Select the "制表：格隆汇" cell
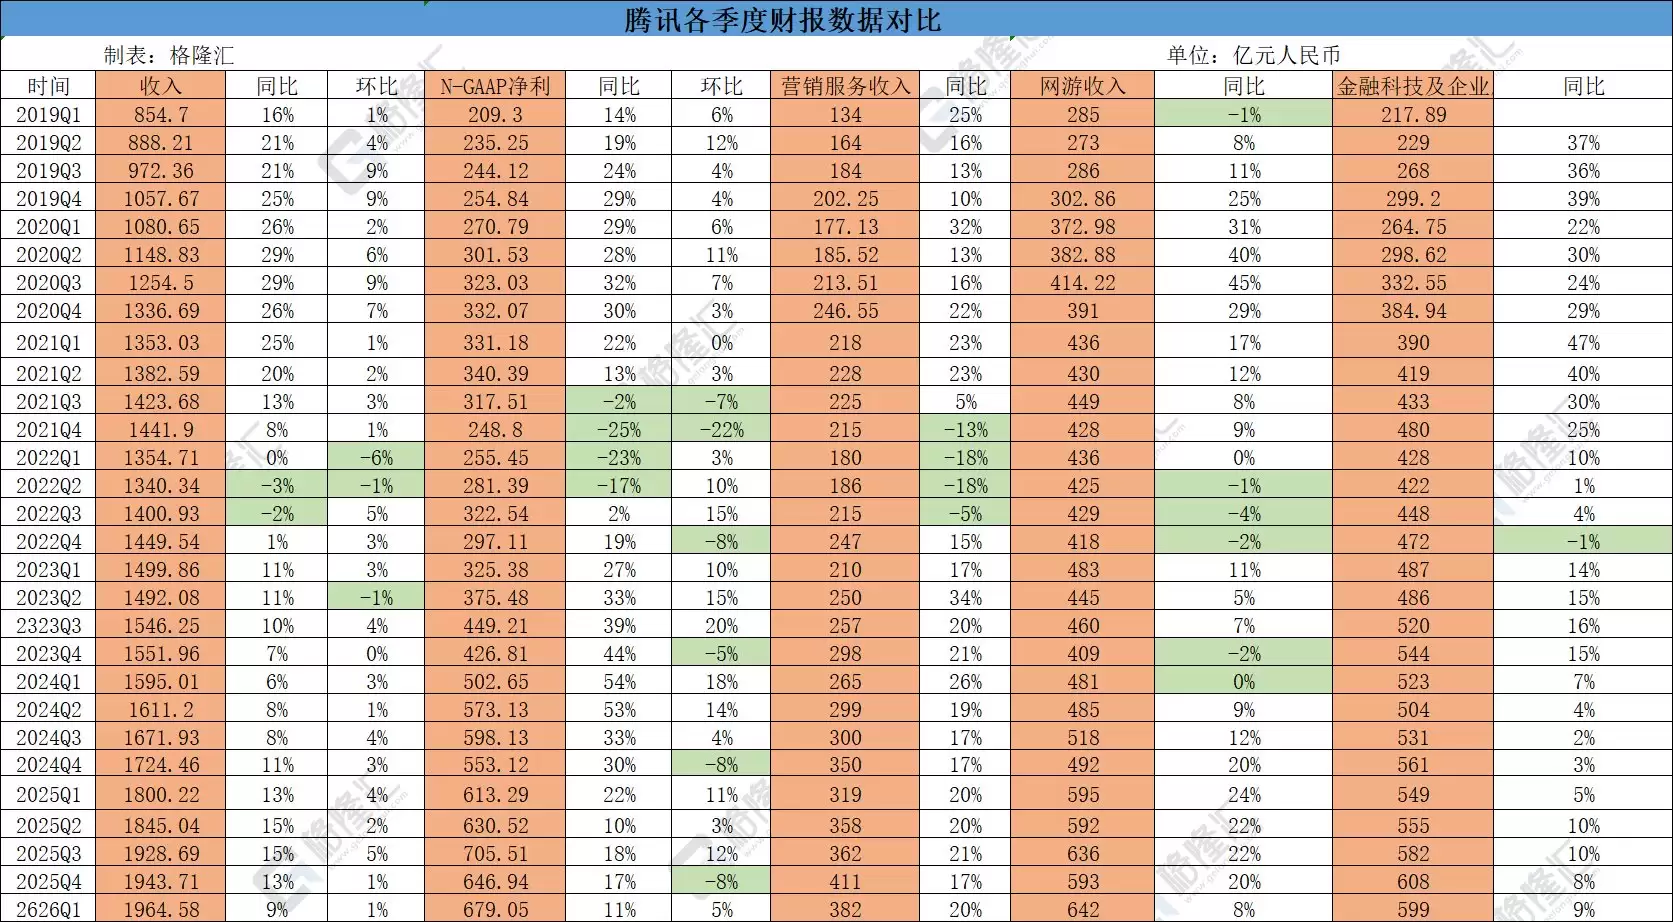This screenshot has width=1673, height=922. (x=169, y=55)
